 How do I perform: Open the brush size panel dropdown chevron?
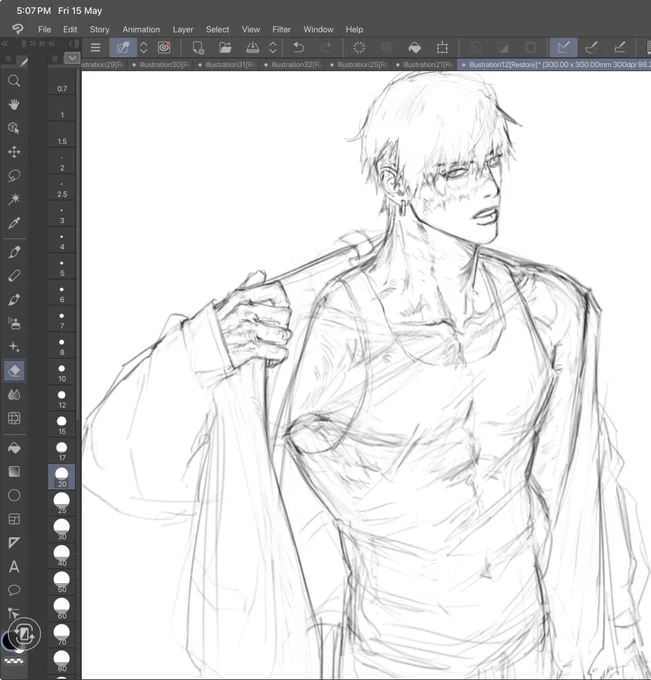[x=72, y=58]
